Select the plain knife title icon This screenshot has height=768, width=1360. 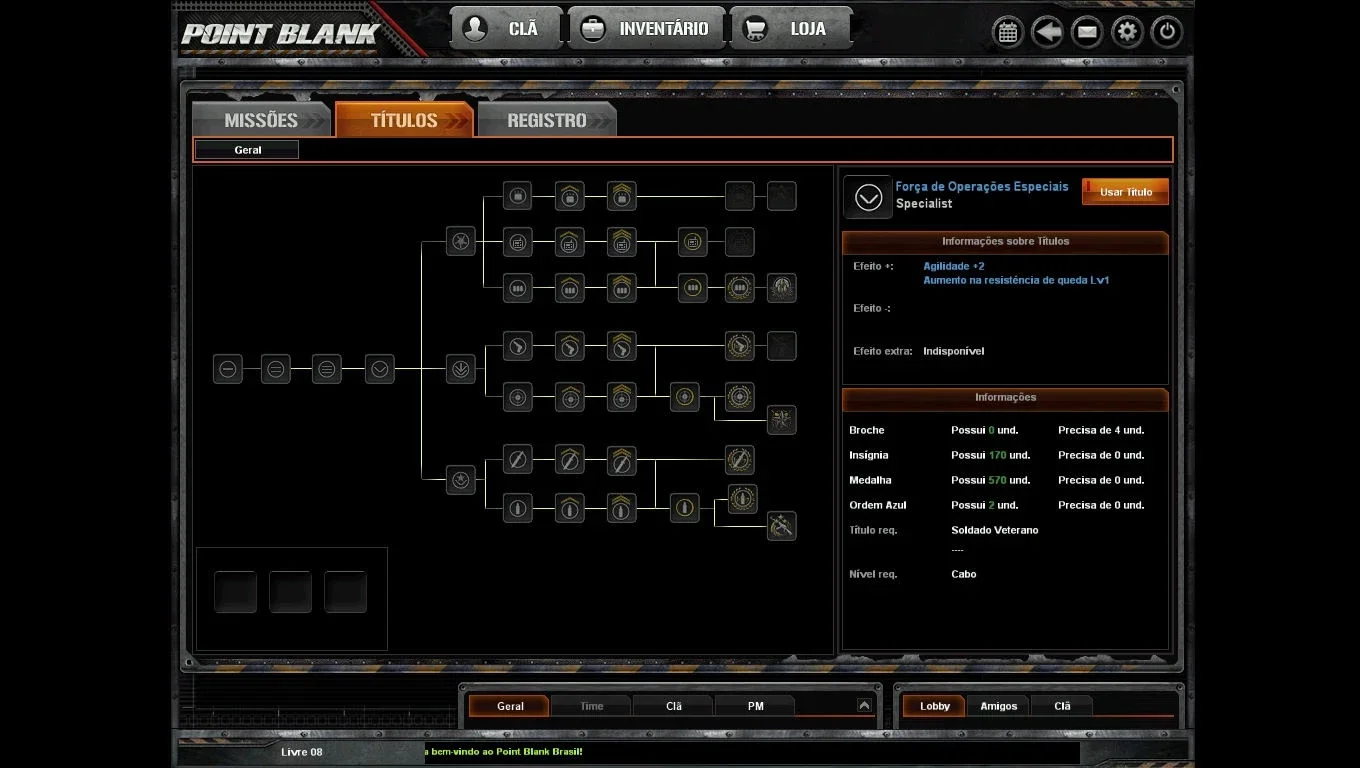[517, 460]
